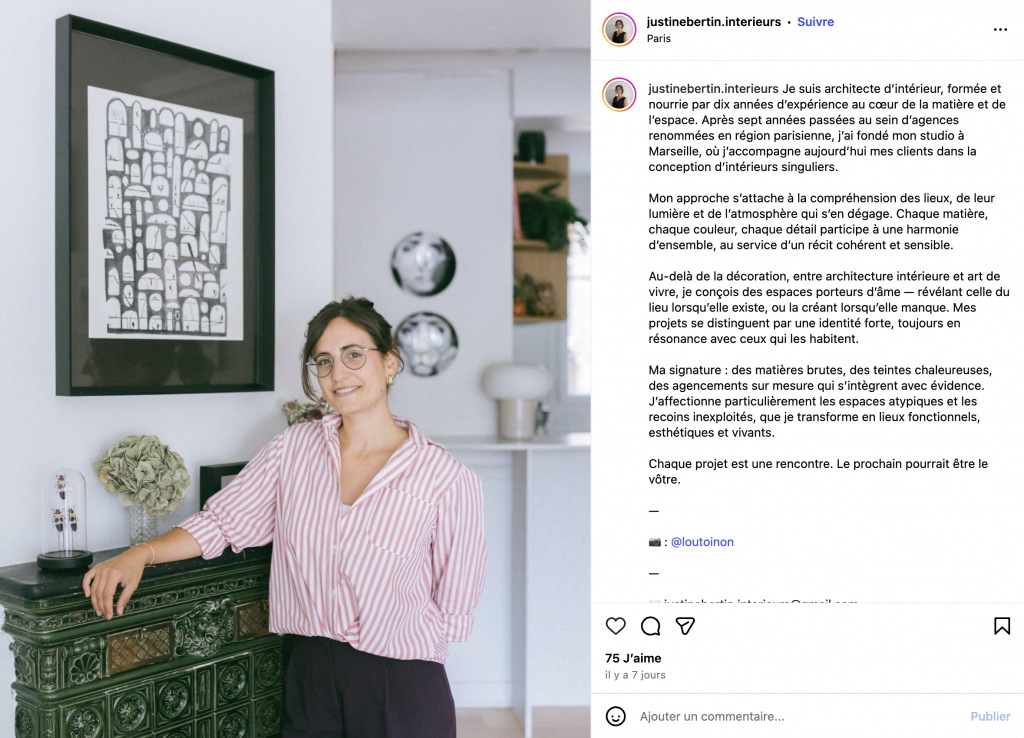Click the profile avatar beside the caption
Screen dimensions: 1024x738
point(619,95)
